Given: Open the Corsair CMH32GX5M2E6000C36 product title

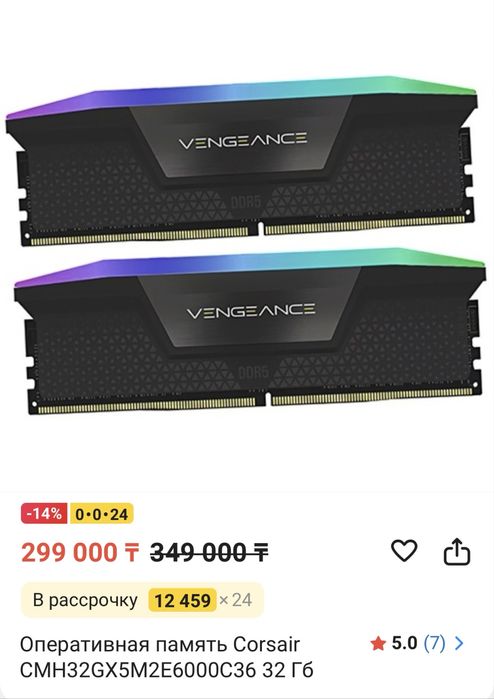Looking at the screenshot, I should (167, 657).
